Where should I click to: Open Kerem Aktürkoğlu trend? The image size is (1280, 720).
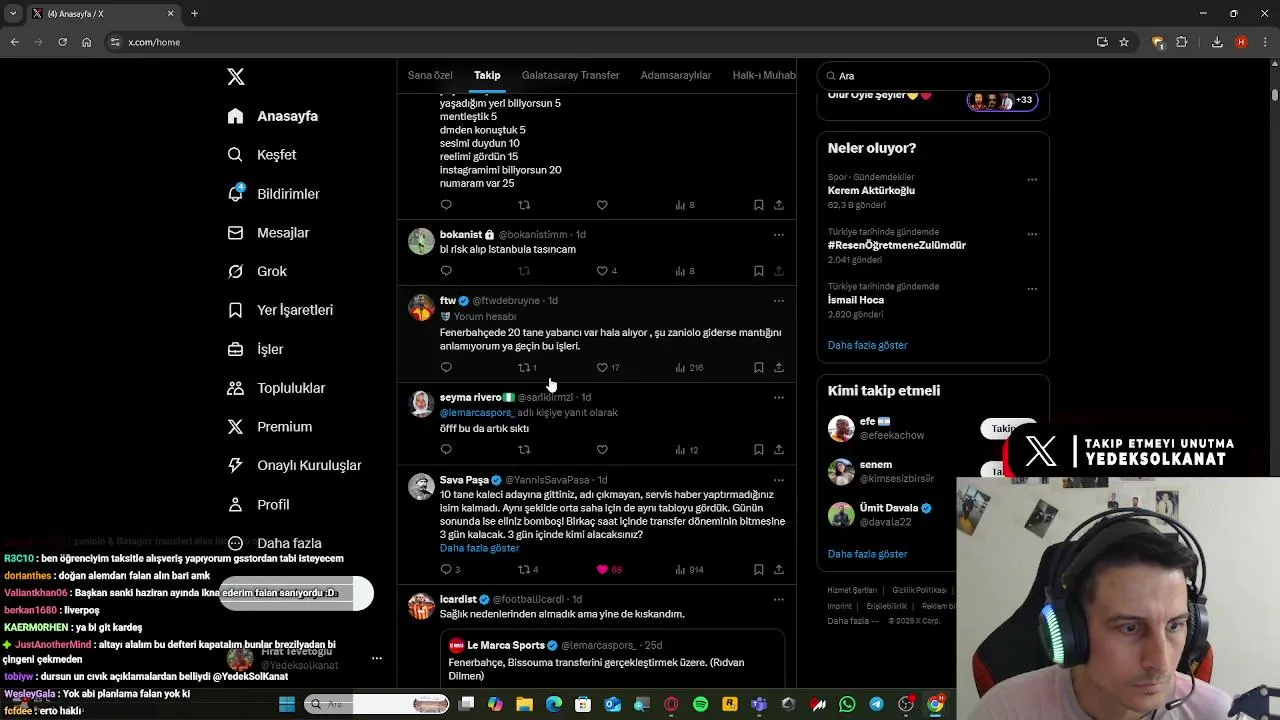coord(871,190)
